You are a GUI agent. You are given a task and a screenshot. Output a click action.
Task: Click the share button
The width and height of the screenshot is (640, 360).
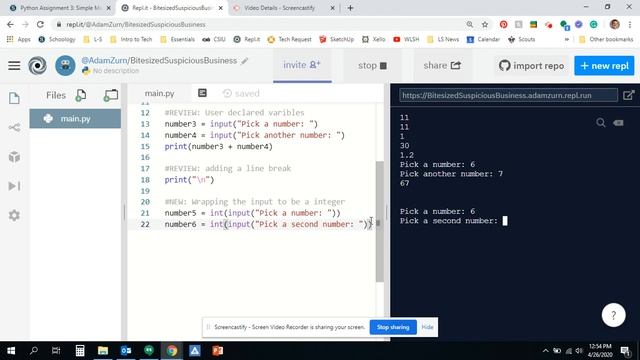pos(442,65)
